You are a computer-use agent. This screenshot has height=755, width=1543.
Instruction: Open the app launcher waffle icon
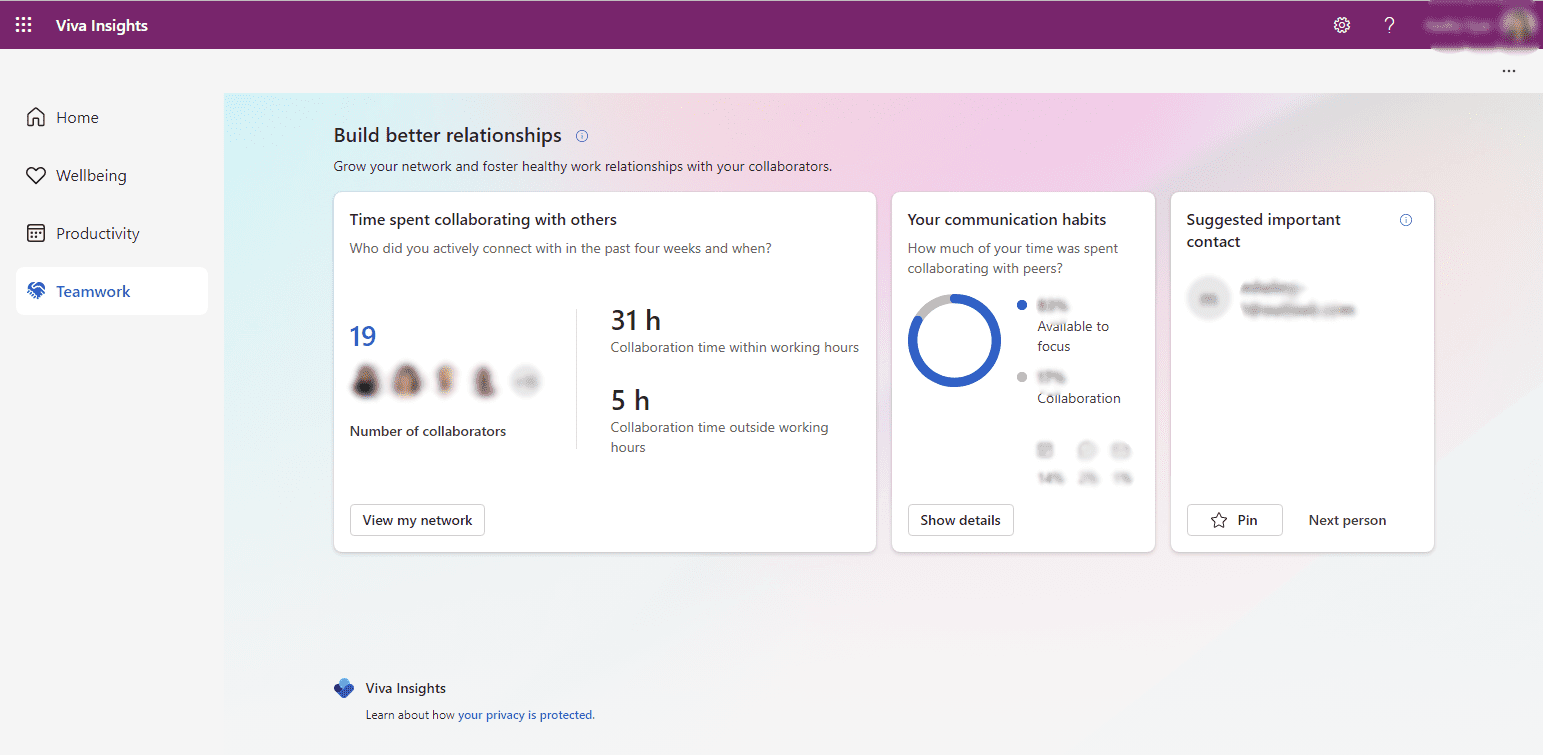[24, 25]
